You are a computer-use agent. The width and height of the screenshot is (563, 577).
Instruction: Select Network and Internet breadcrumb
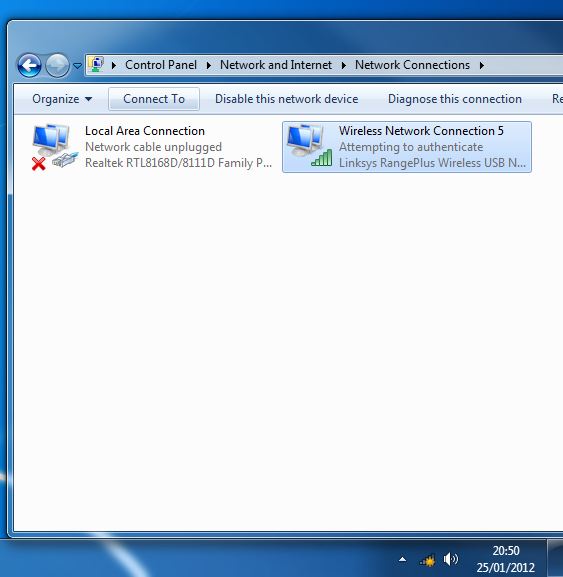click(276, 65)
